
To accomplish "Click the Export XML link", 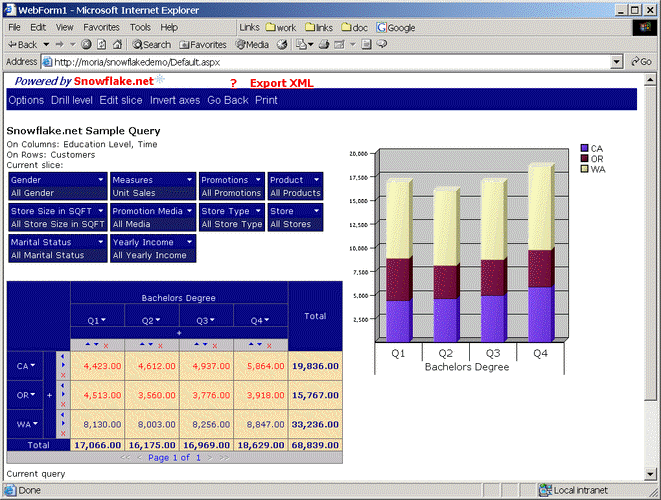I will click(282, 83).
